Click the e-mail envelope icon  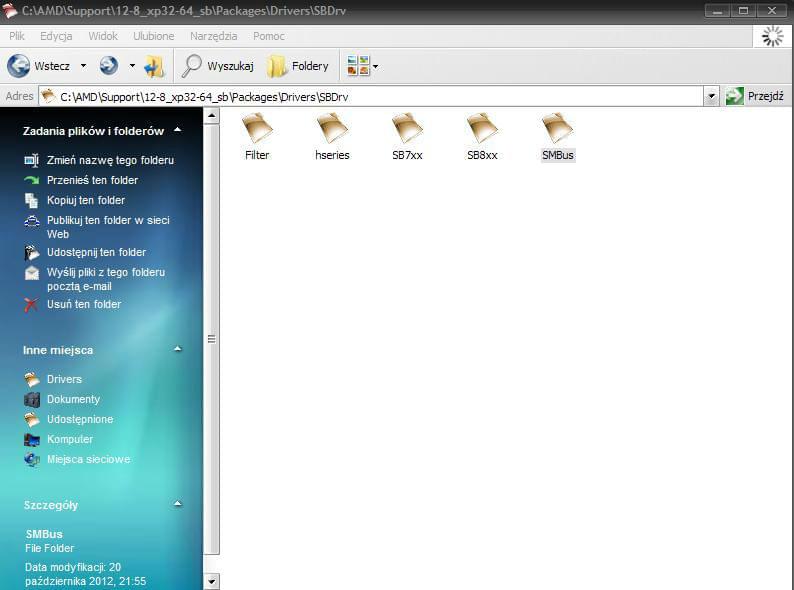[x=31, y=273]
